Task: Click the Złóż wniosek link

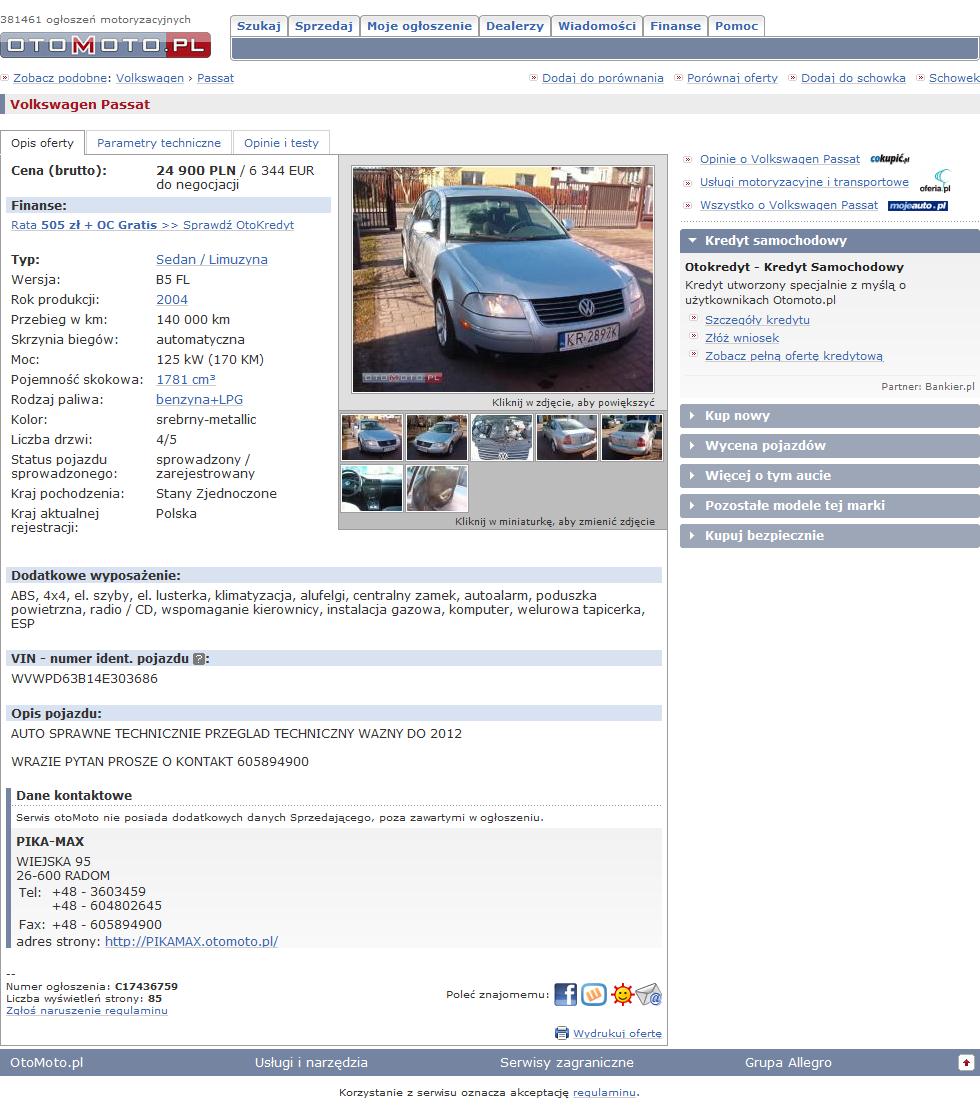Action: [x=742, y=337]
